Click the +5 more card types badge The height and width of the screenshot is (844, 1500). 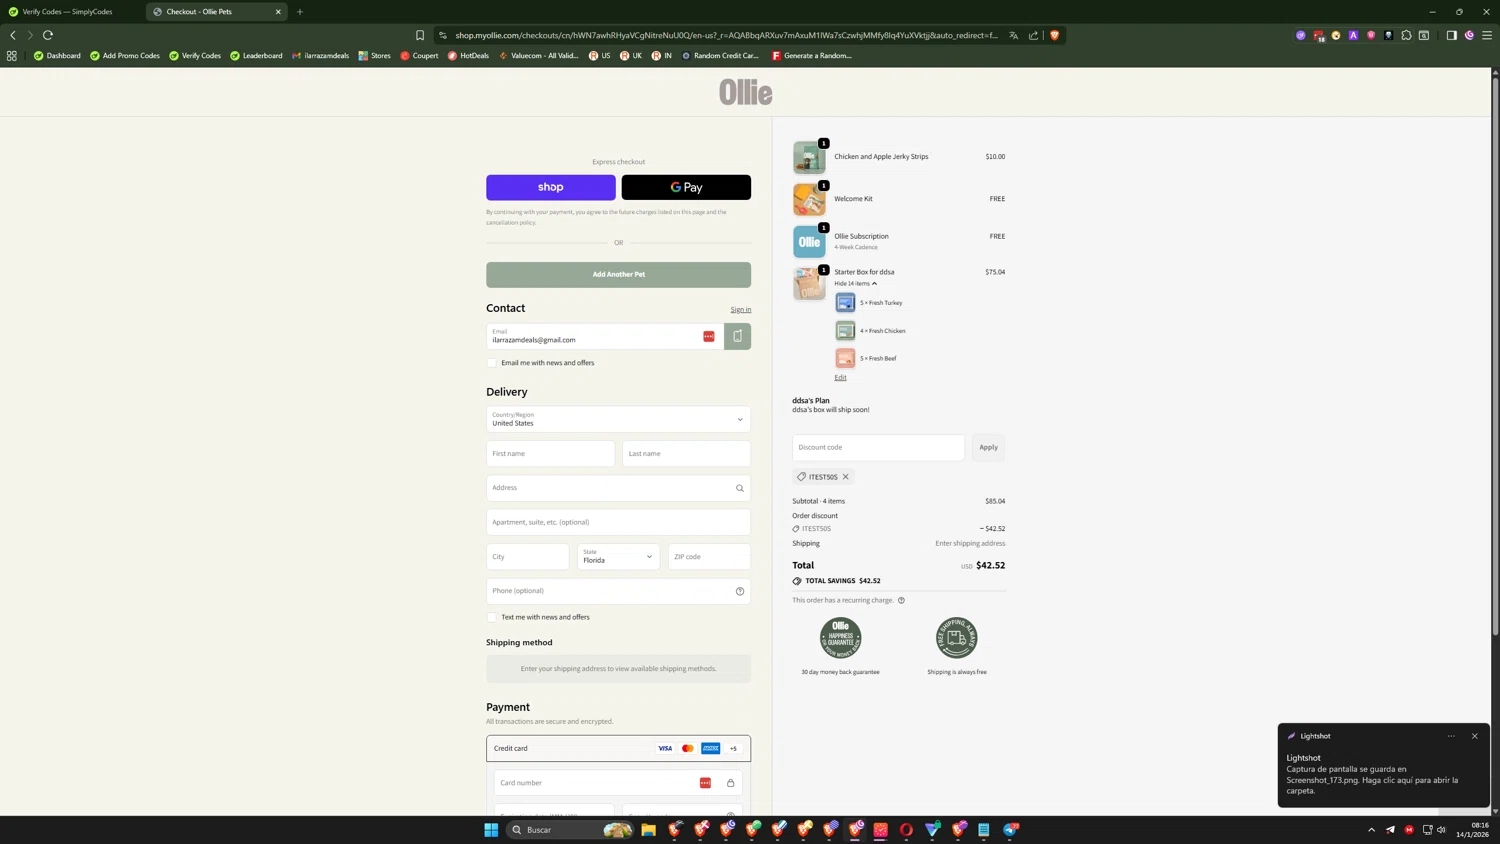[x=733, y=748]
